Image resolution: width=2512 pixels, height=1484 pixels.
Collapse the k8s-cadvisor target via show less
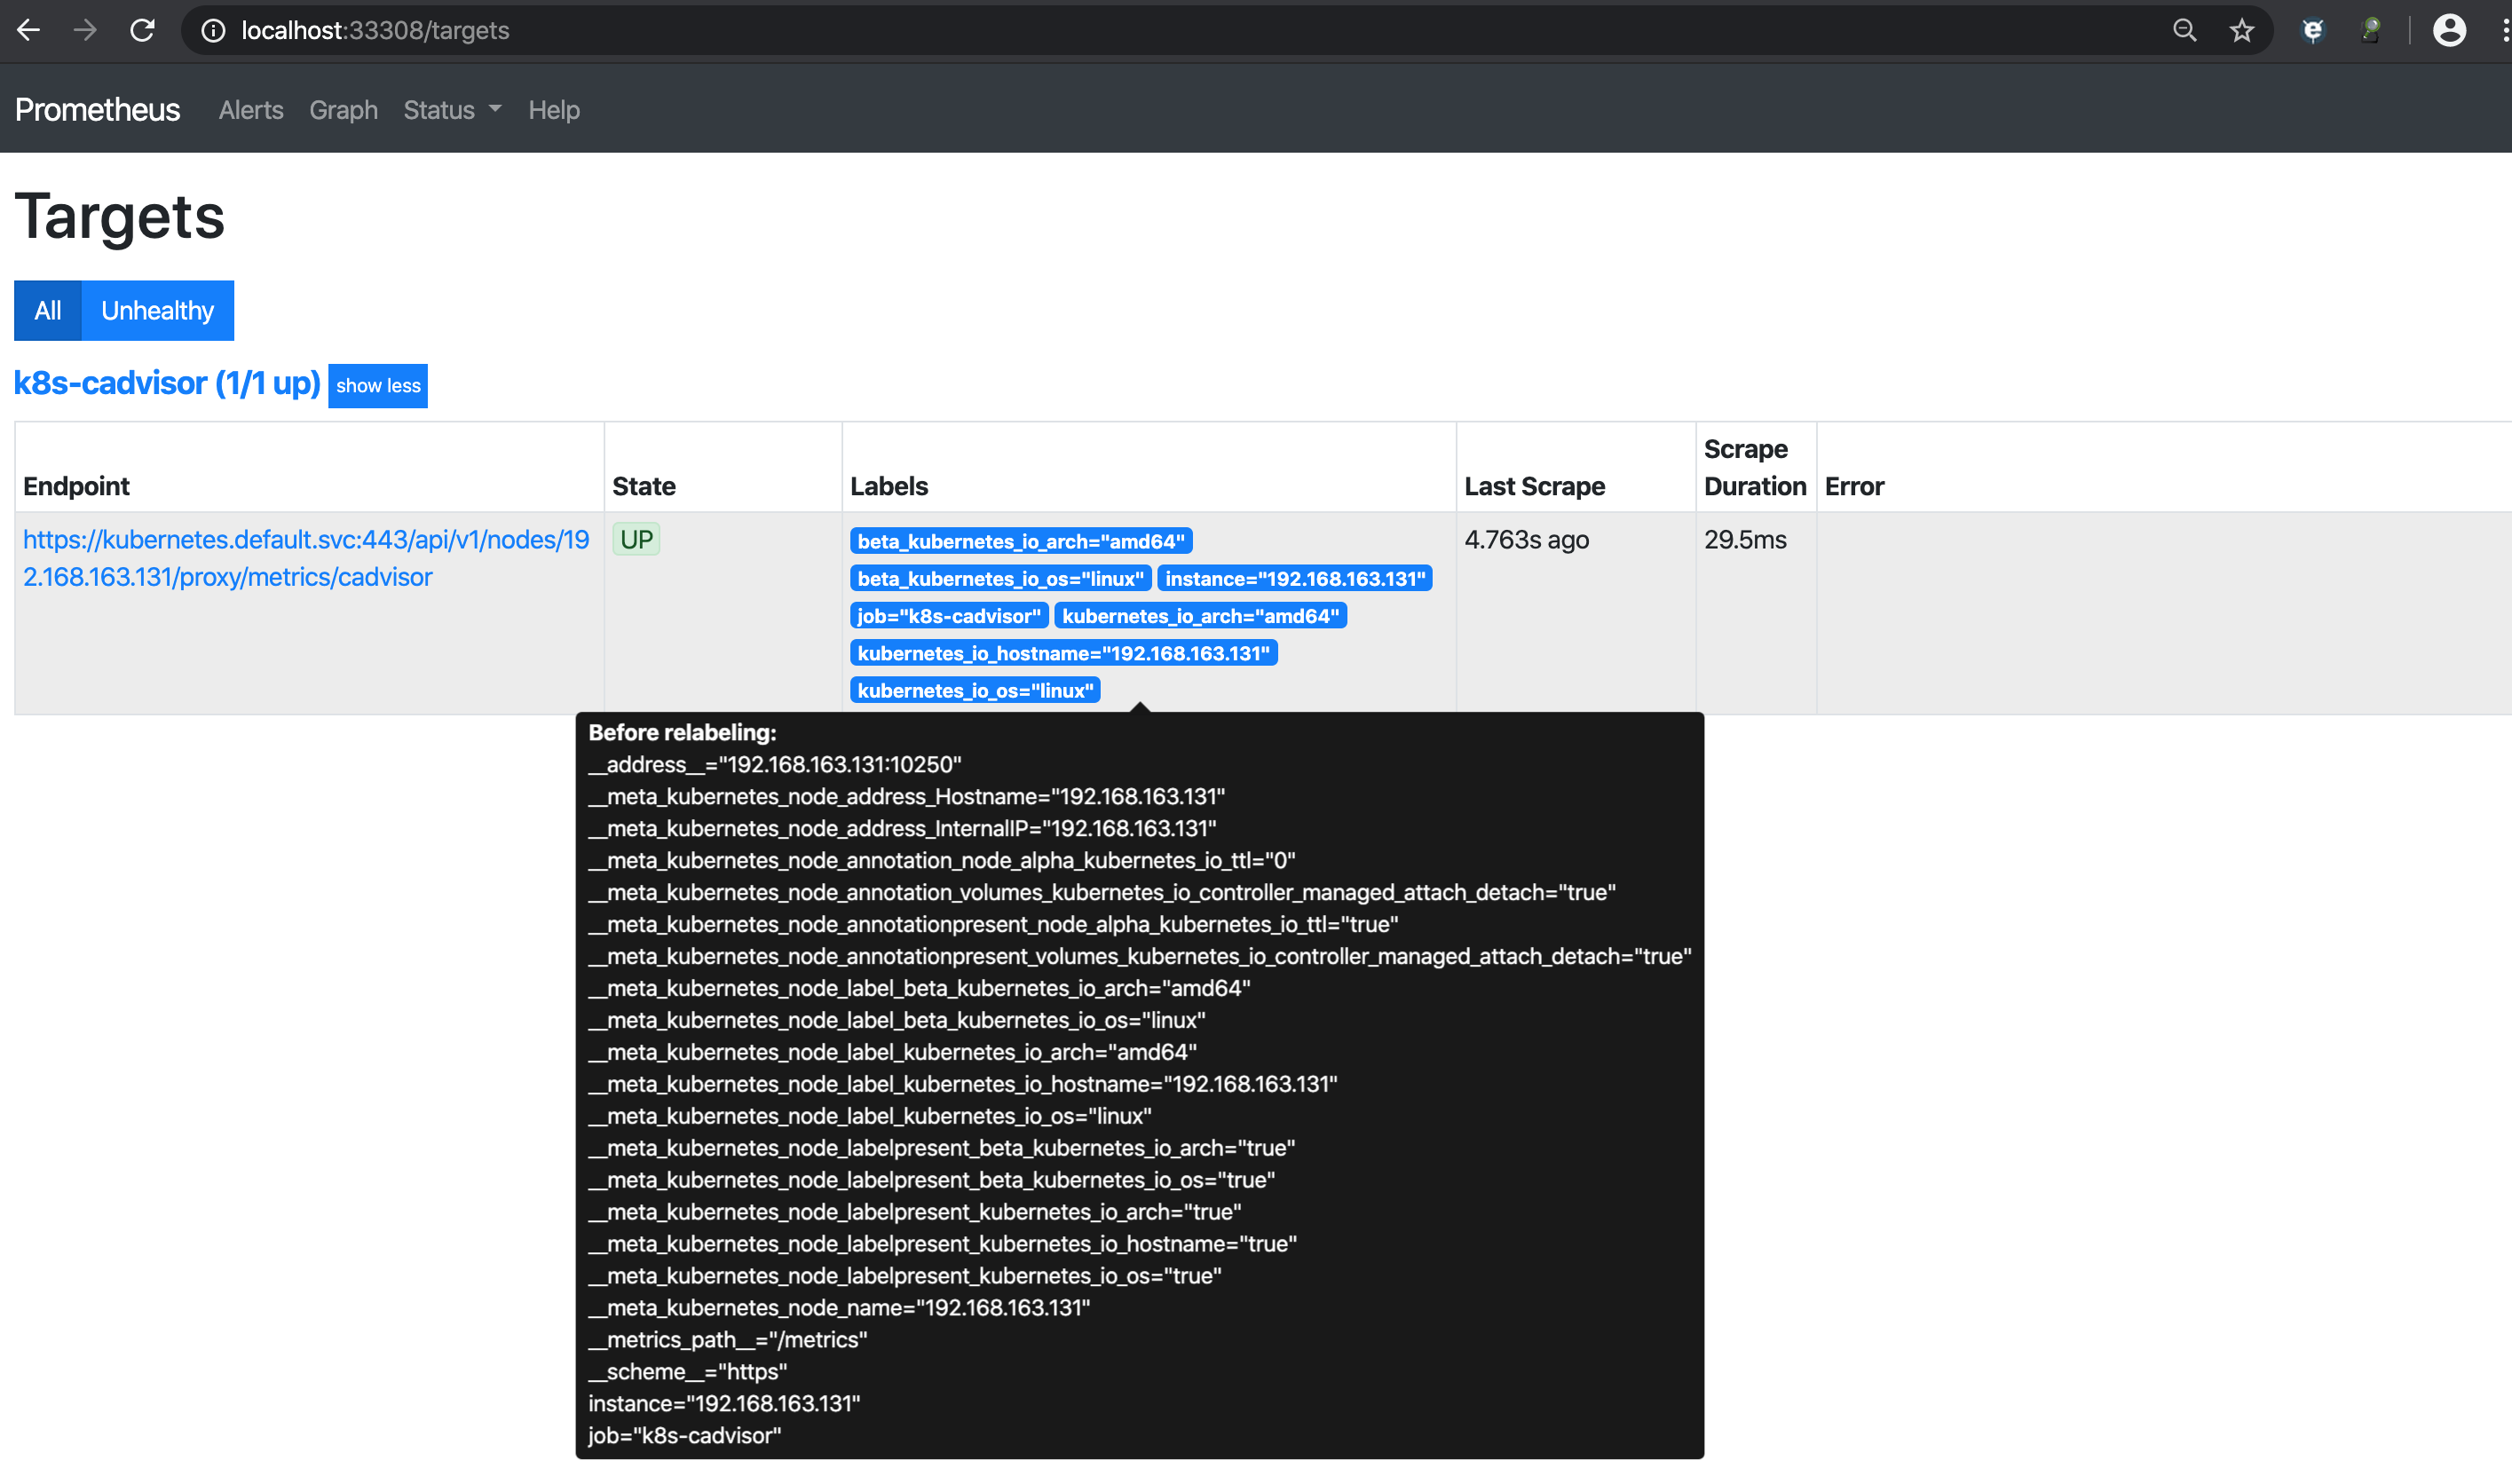click(x=377, y=385)
